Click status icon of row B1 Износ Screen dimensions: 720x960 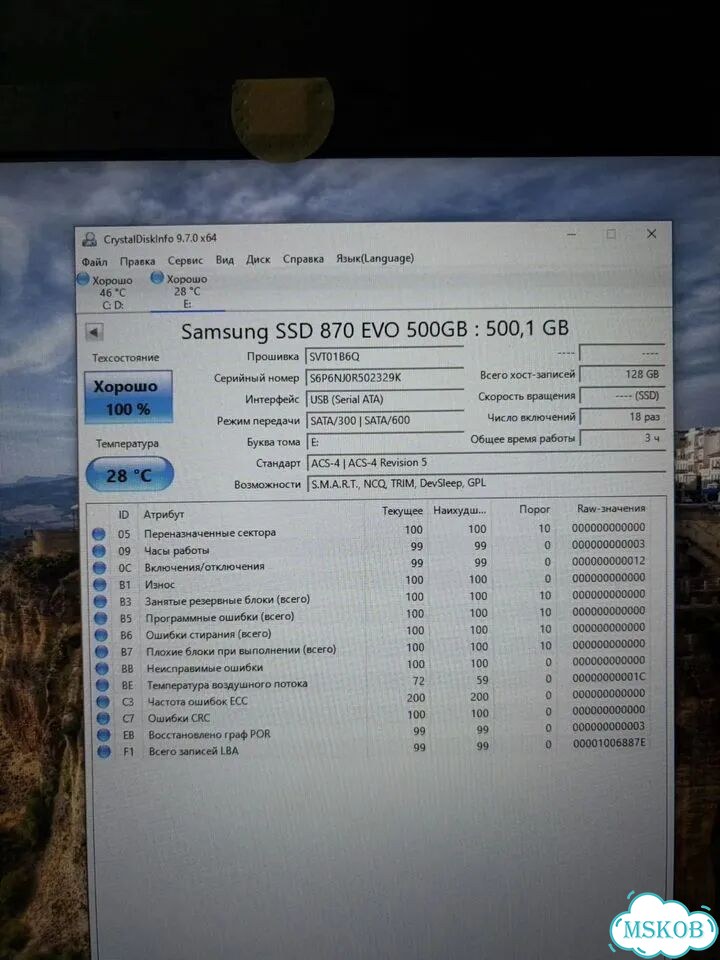(100, 585)
